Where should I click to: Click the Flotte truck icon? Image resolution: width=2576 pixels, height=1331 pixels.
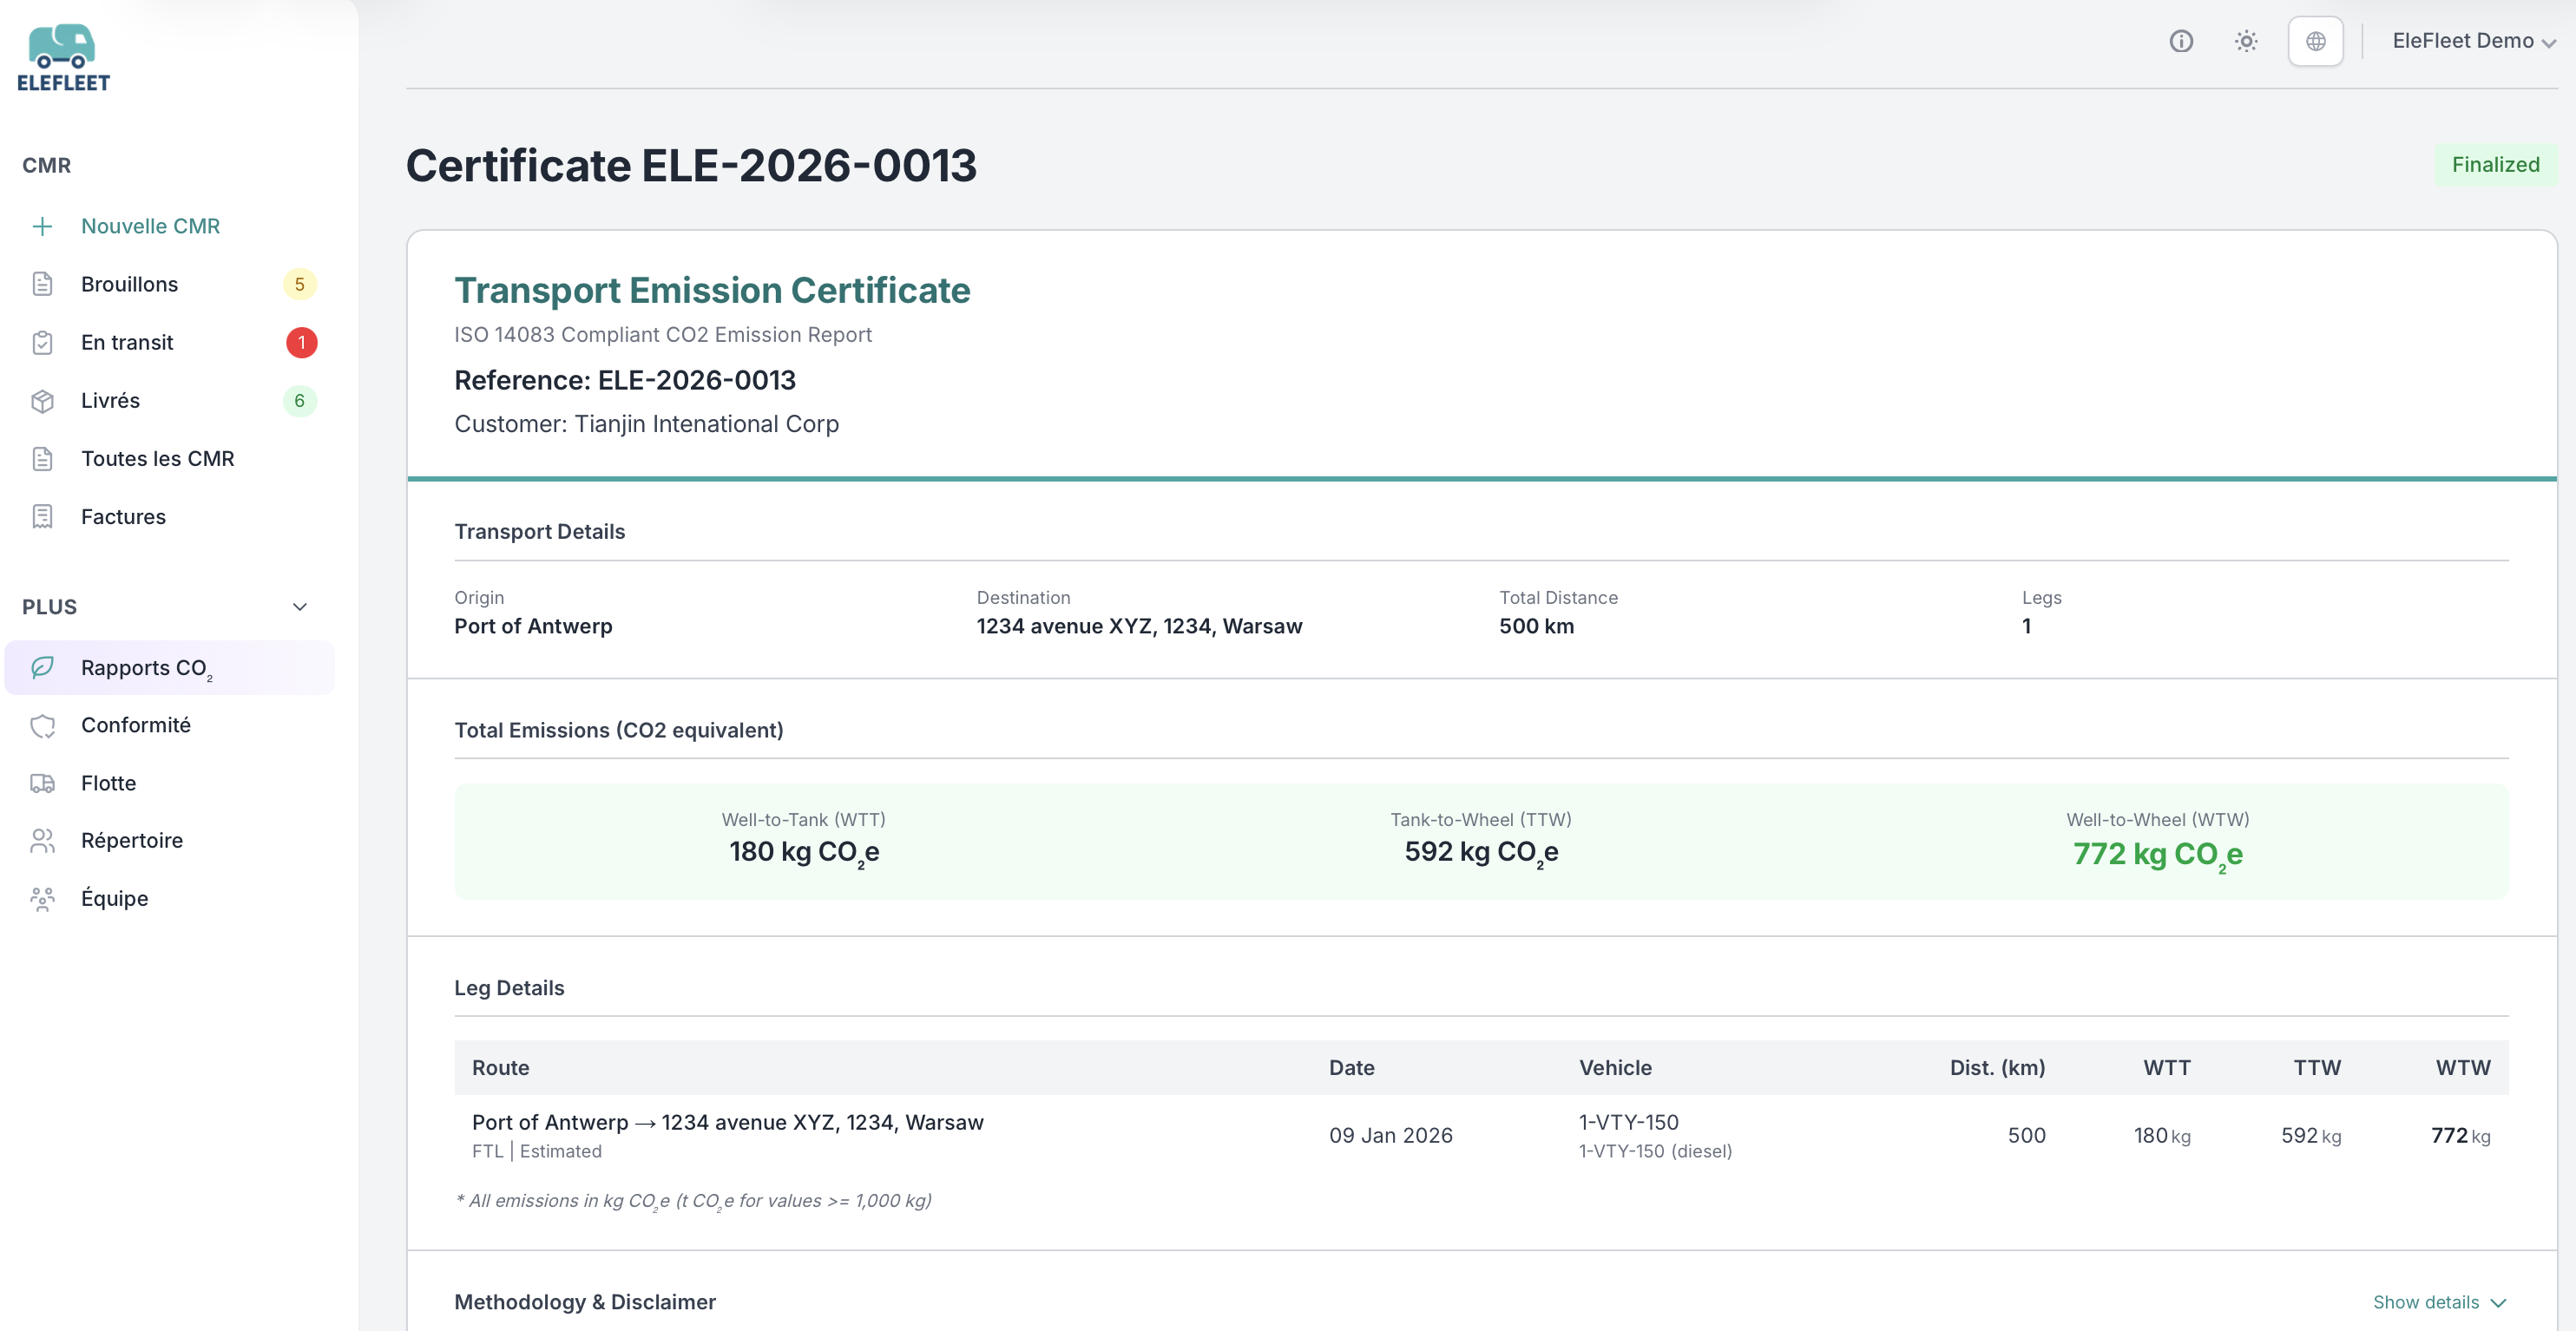(42, 783)
